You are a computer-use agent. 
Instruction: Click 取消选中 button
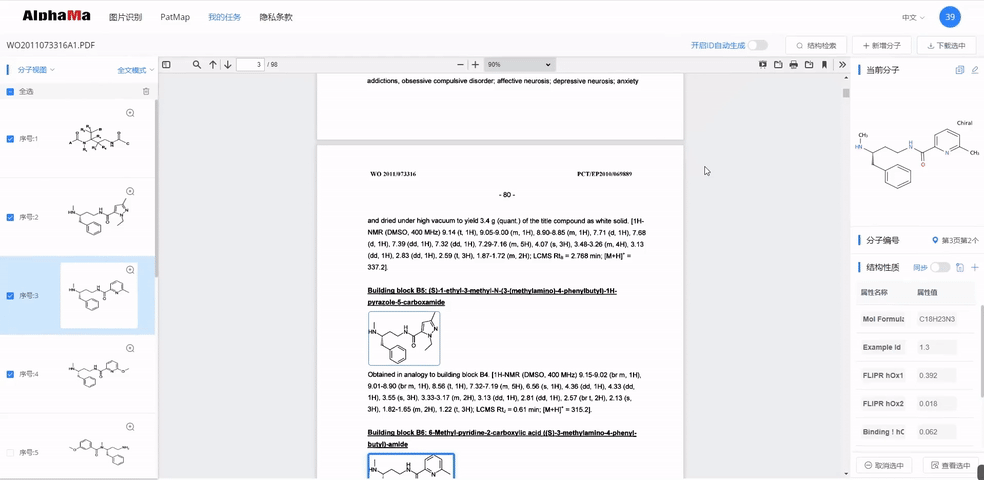[884, 465]
